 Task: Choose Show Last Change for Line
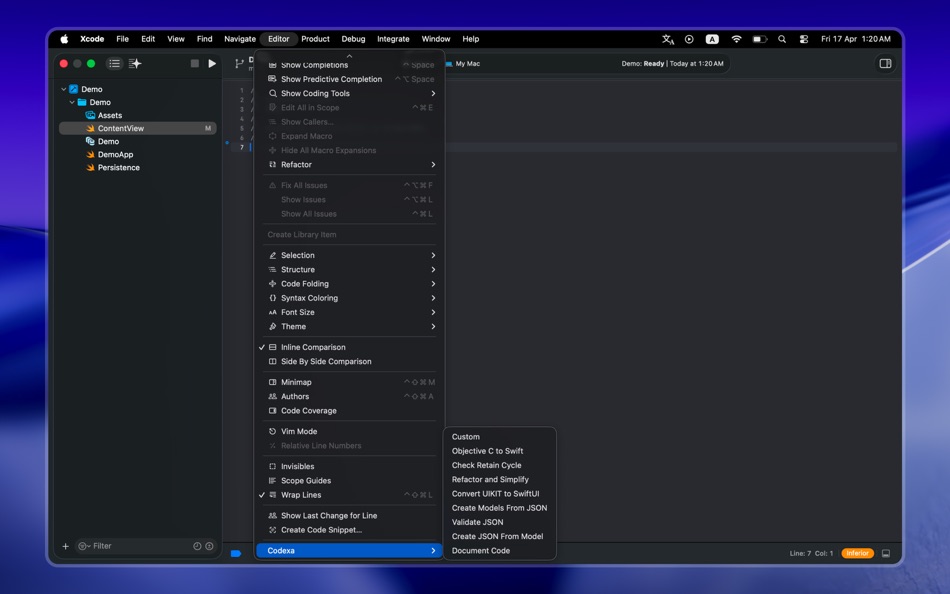(350, 516)
